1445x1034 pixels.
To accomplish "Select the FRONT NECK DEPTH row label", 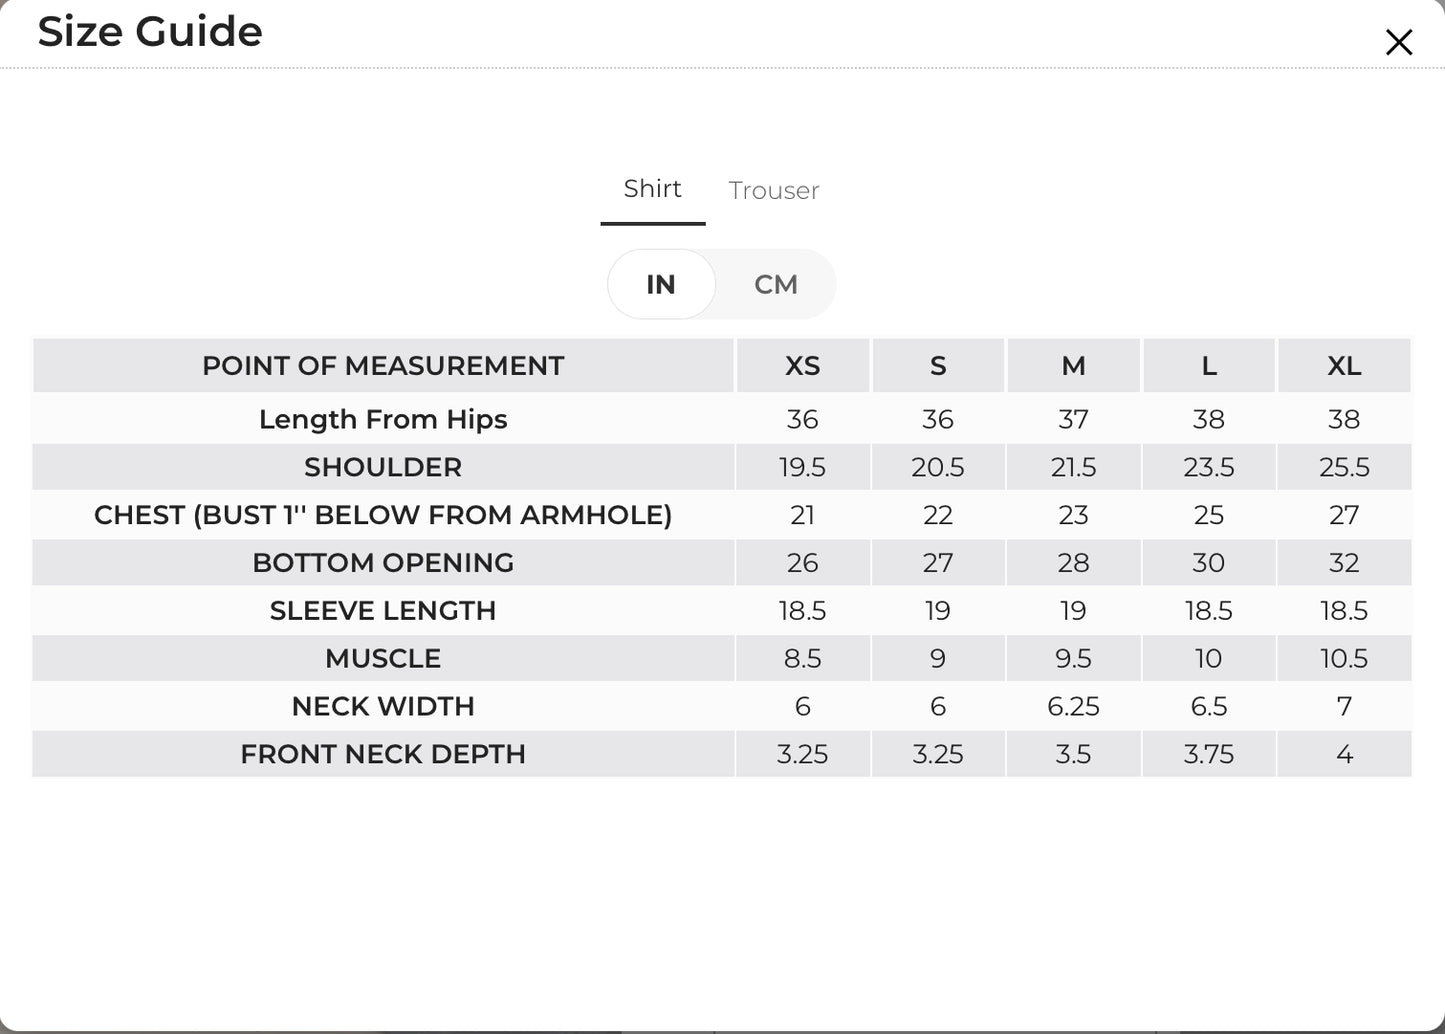I will pyautogui.click(x=383, y=755).
